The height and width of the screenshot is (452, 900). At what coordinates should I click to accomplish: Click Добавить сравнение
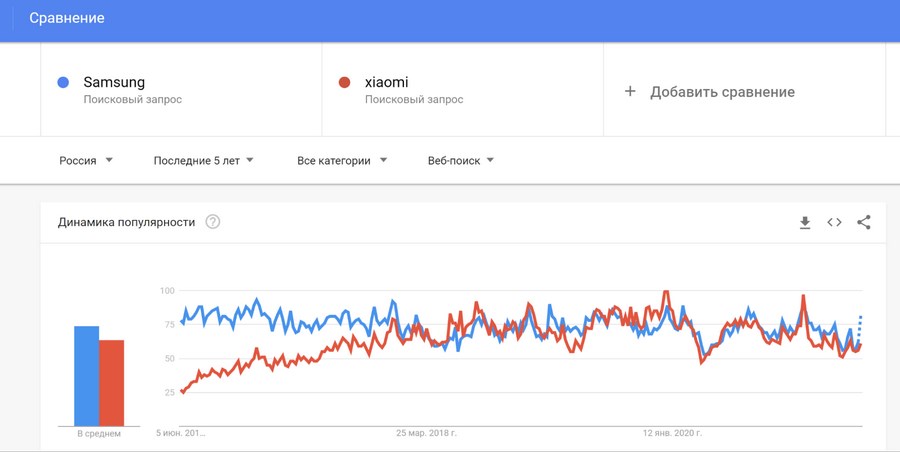(x=722, y=92)
